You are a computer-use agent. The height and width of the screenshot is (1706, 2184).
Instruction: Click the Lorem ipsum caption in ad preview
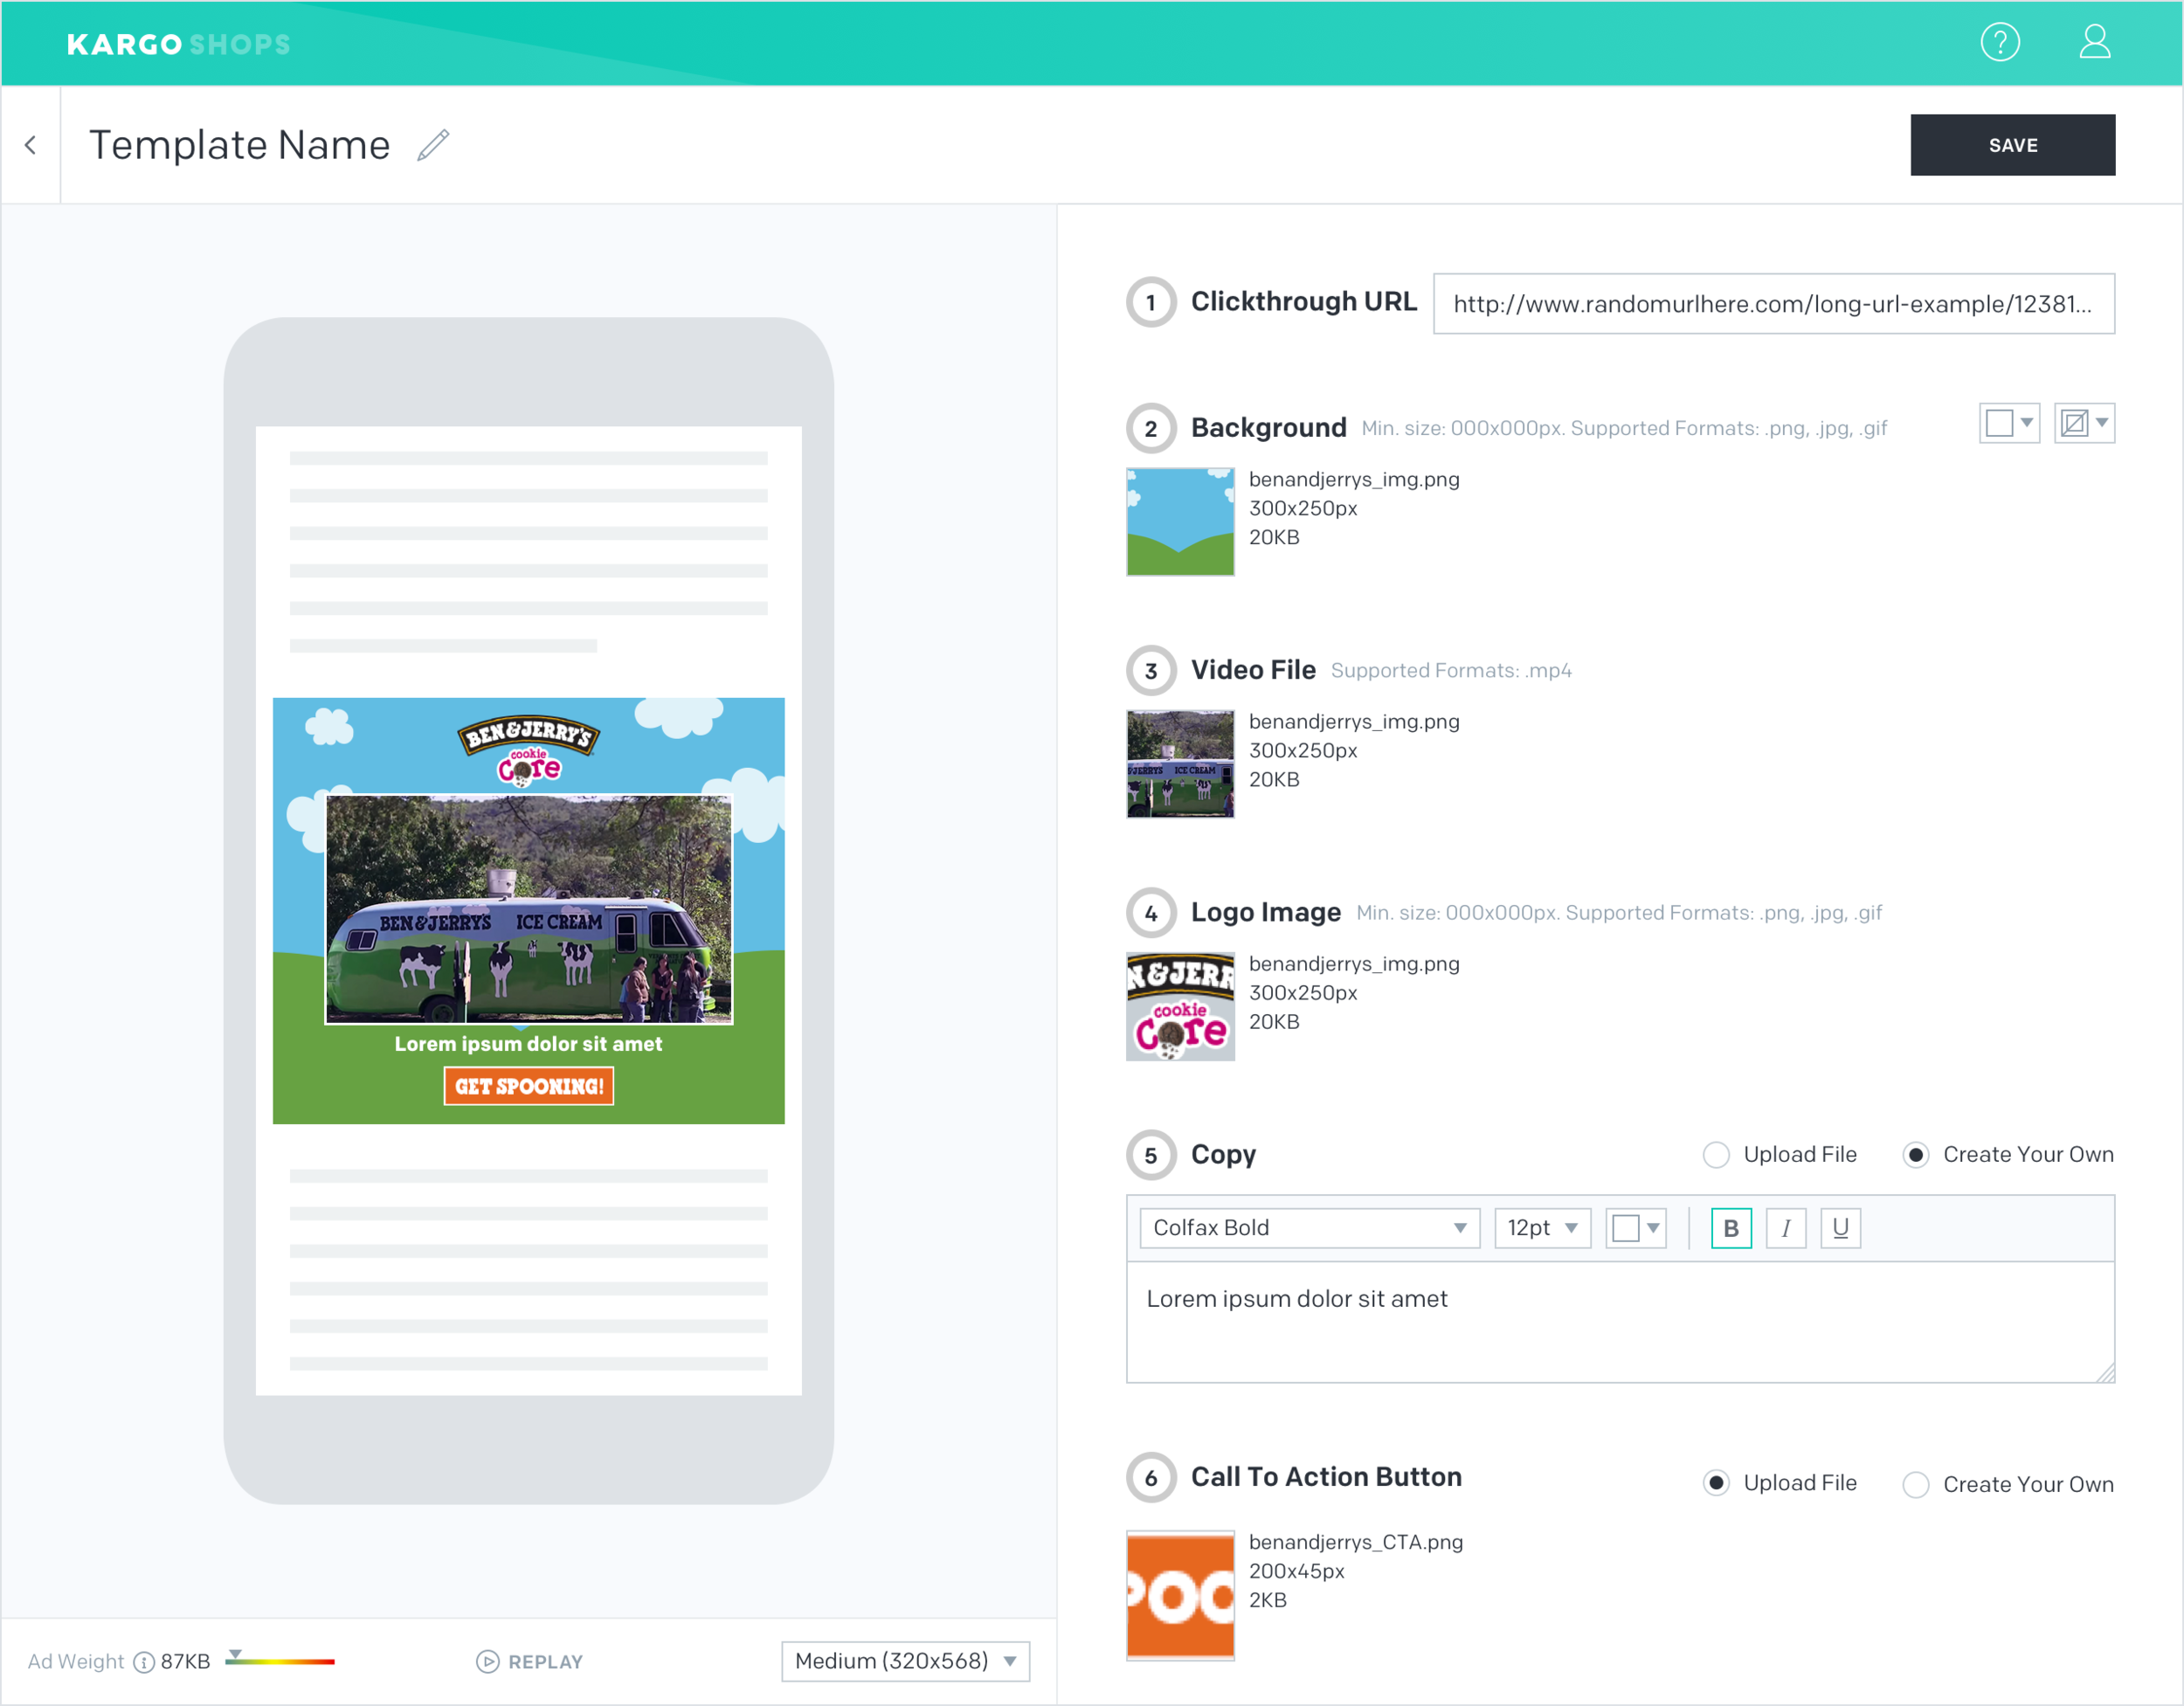tap(528, 1044)
